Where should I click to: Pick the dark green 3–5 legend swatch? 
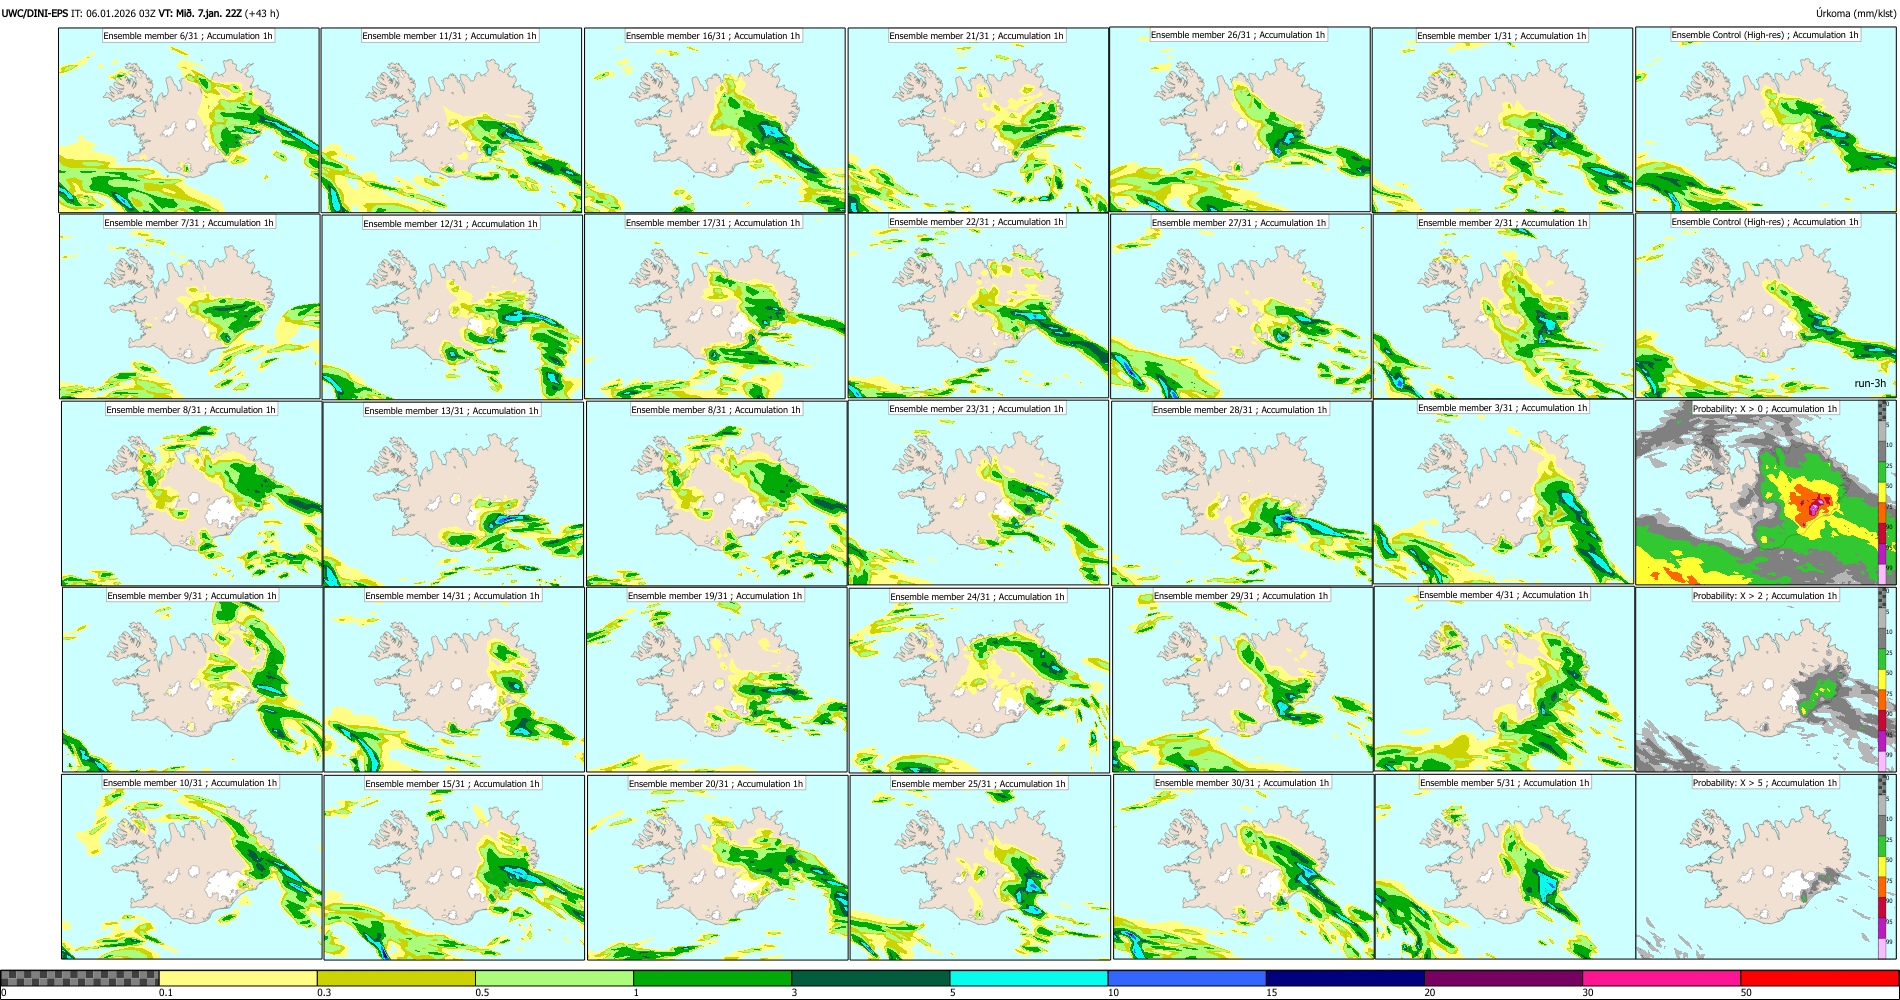pos(870,978)
